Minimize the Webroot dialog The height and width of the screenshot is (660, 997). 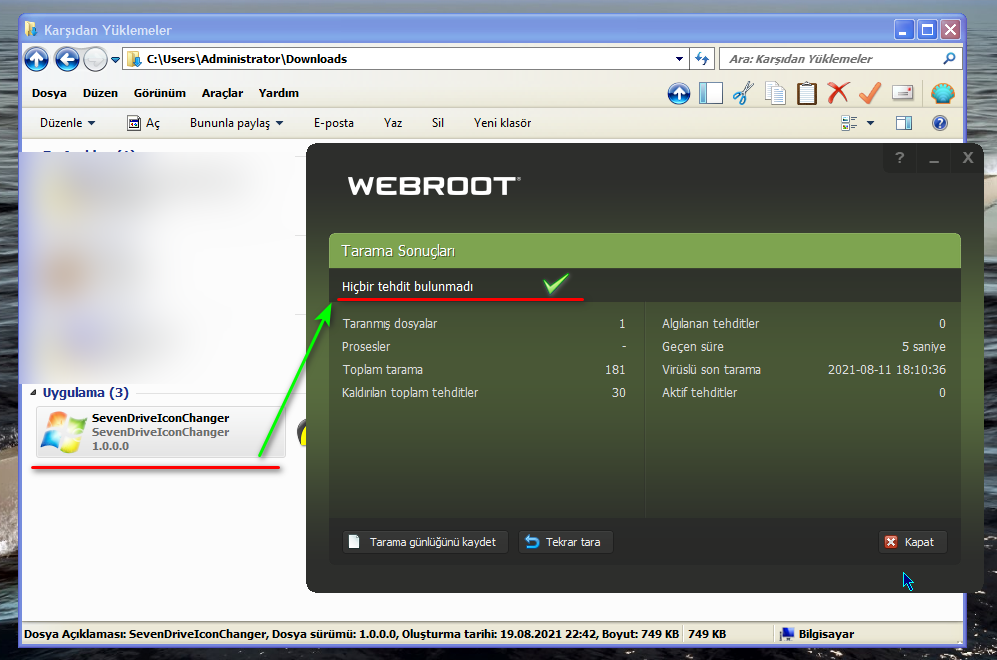coord(933,158)
